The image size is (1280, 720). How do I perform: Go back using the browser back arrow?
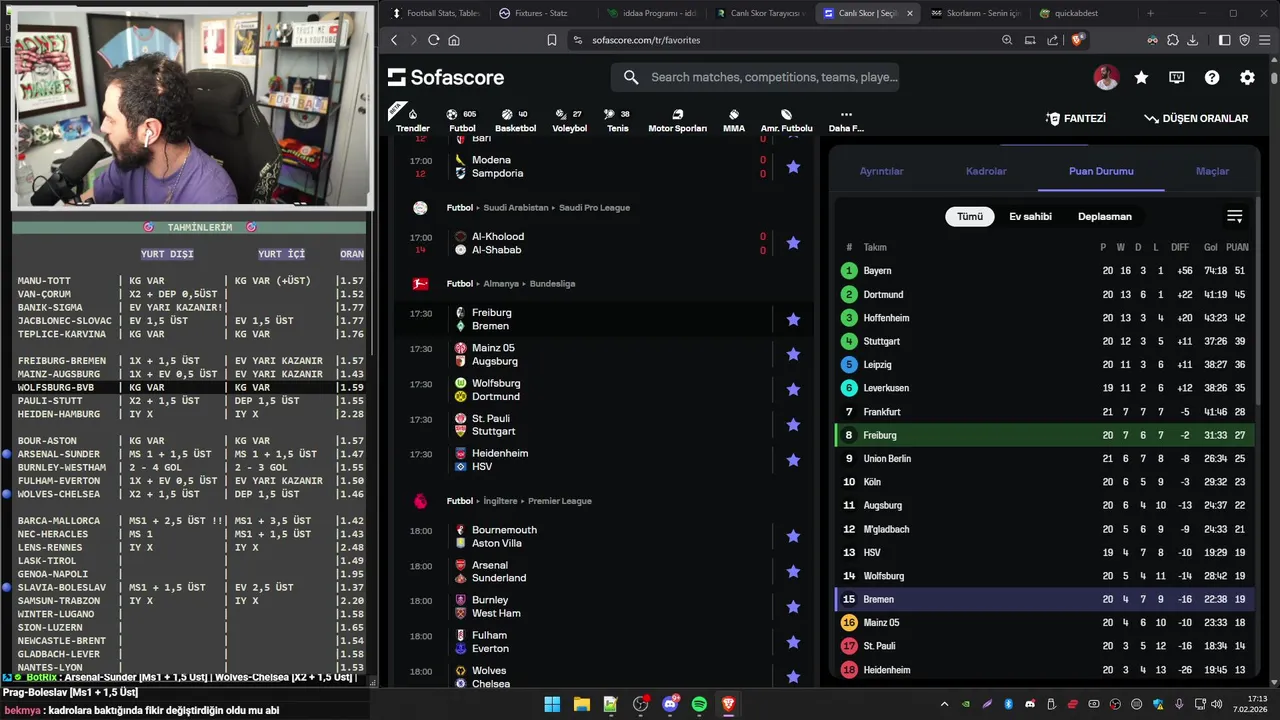[394, 40]
